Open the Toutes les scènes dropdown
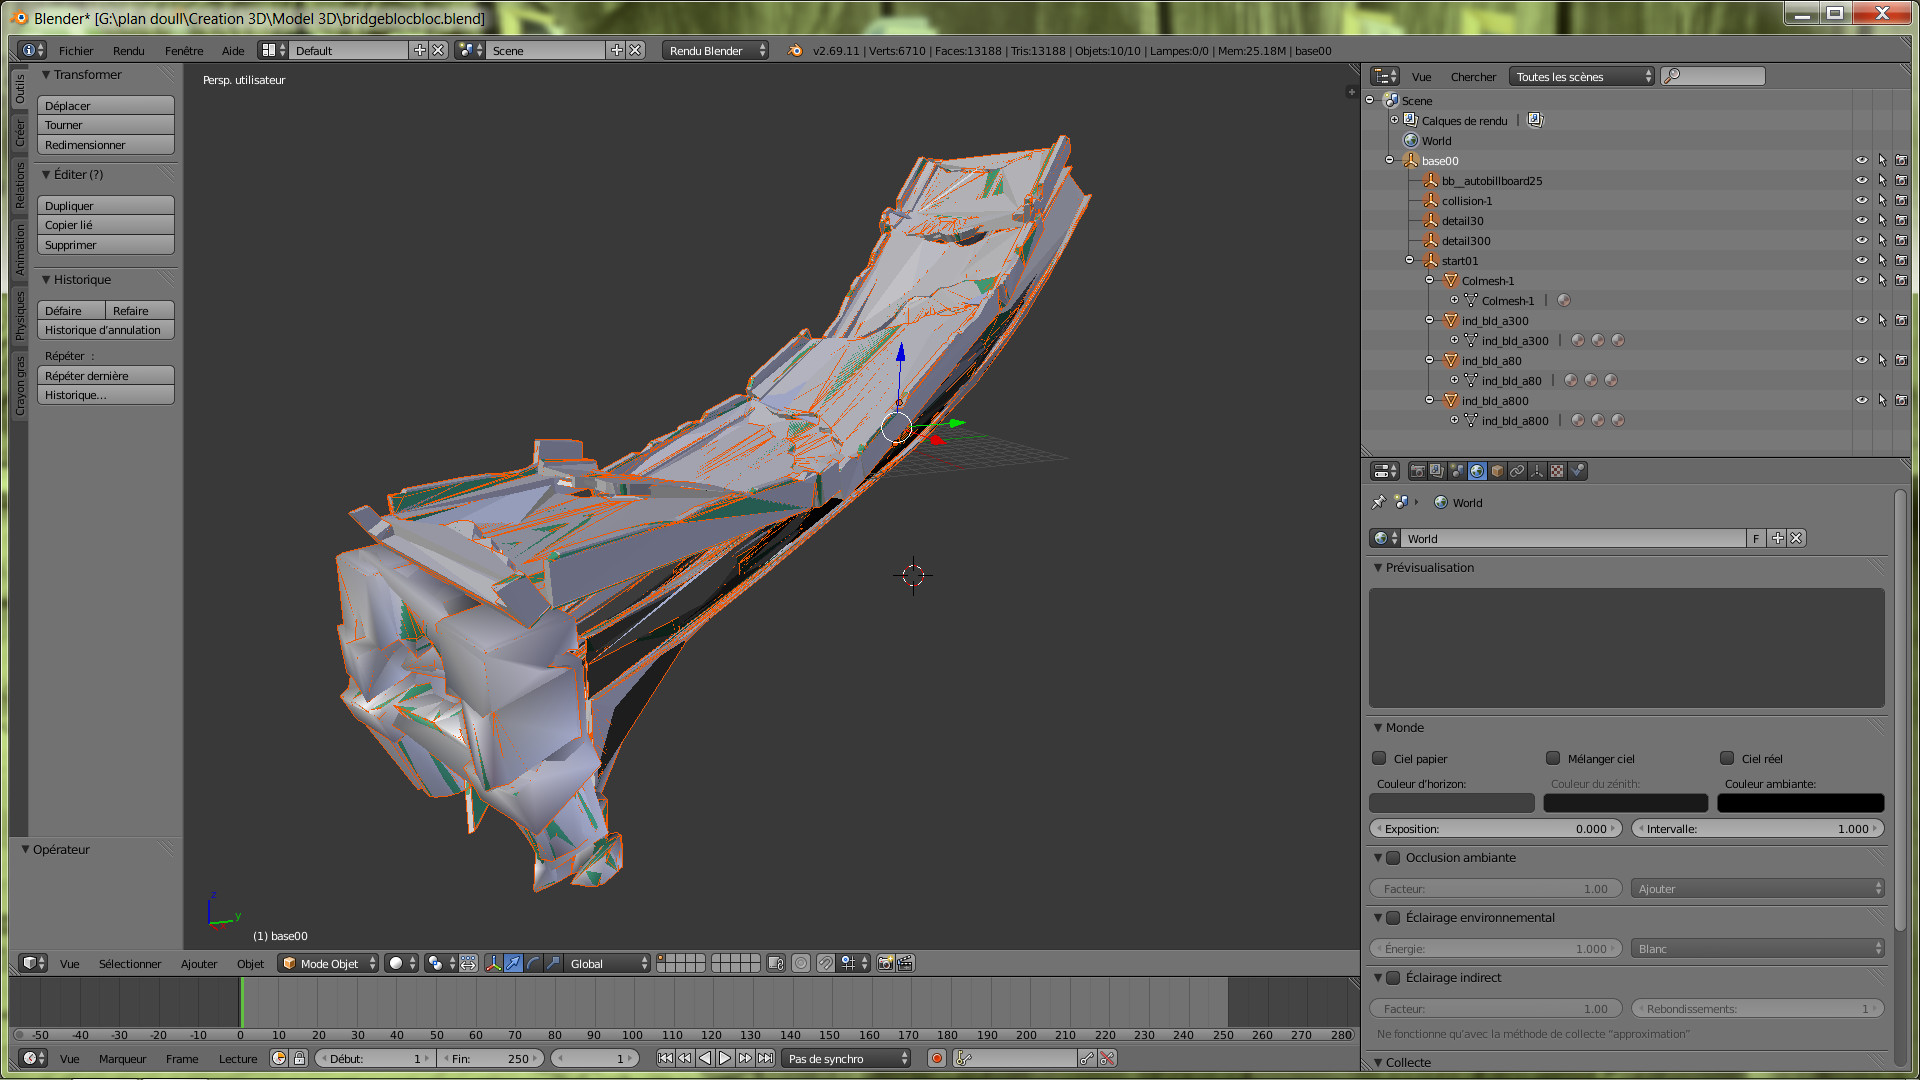The height and width of the screenshot is (1080, 1920). 1581,76
